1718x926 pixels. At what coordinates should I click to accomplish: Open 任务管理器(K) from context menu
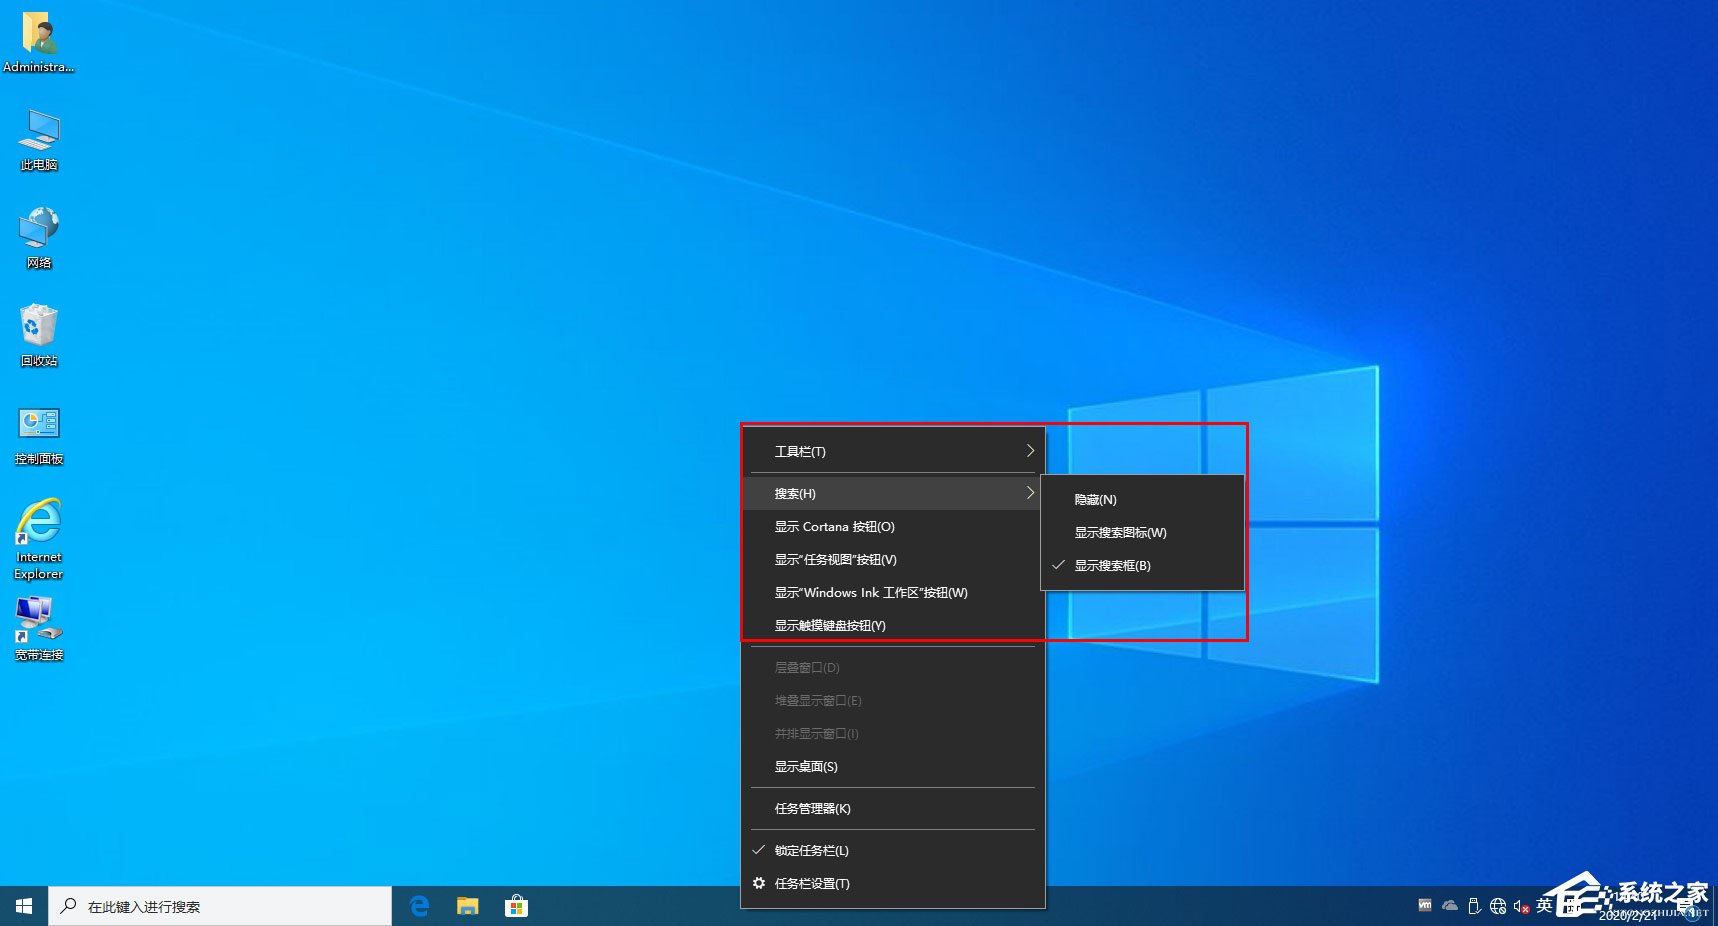(x=893, y=808)
